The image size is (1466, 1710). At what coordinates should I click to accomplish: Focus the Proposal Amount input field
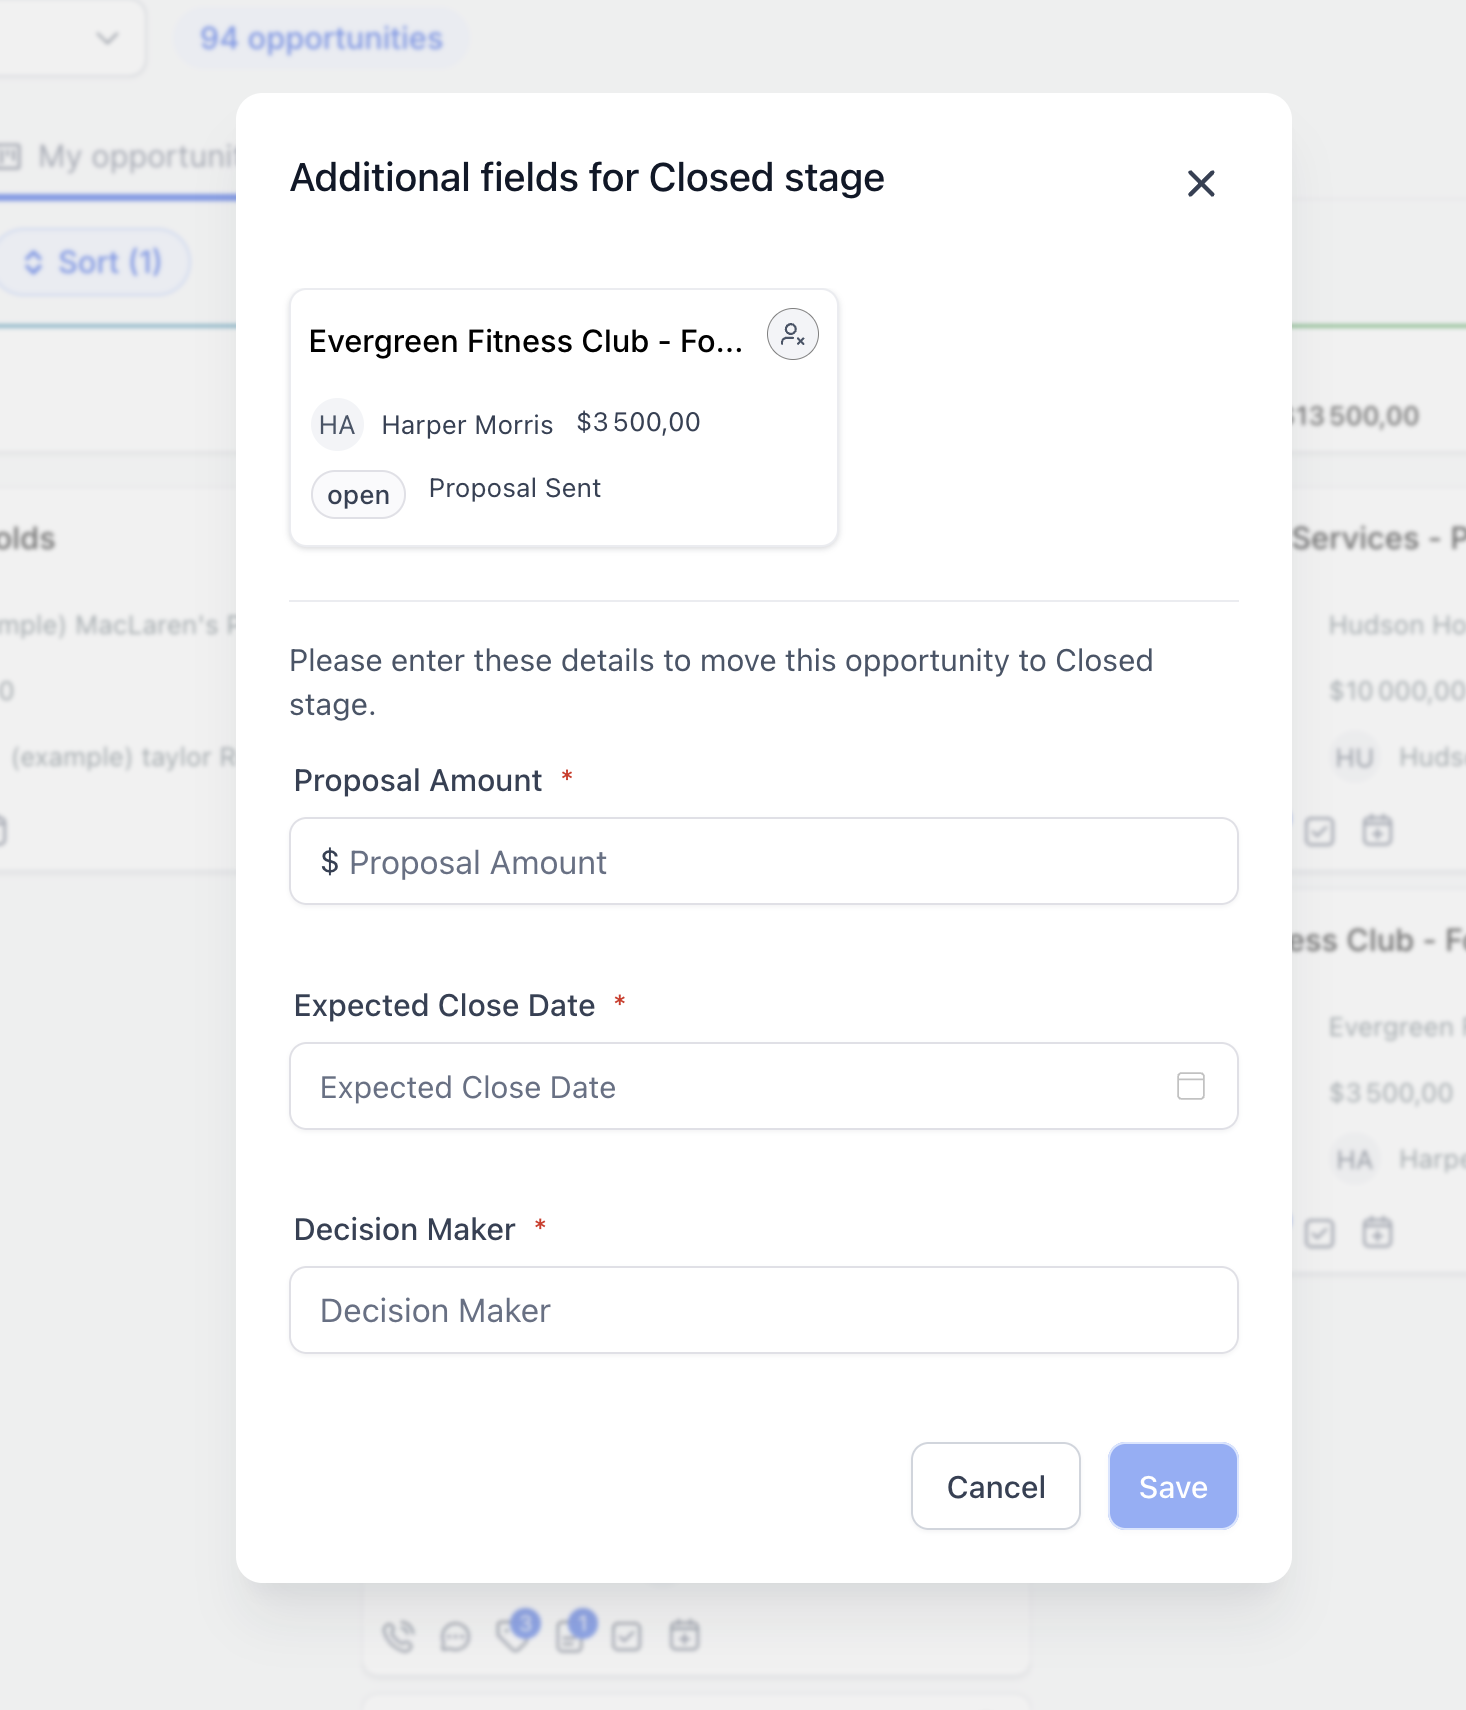[x=764, y=862]
